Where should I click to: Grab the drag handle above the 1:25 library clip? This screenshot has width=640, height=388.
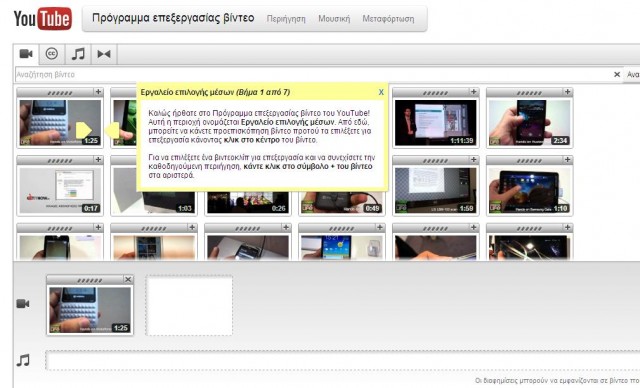click(60, 93)
